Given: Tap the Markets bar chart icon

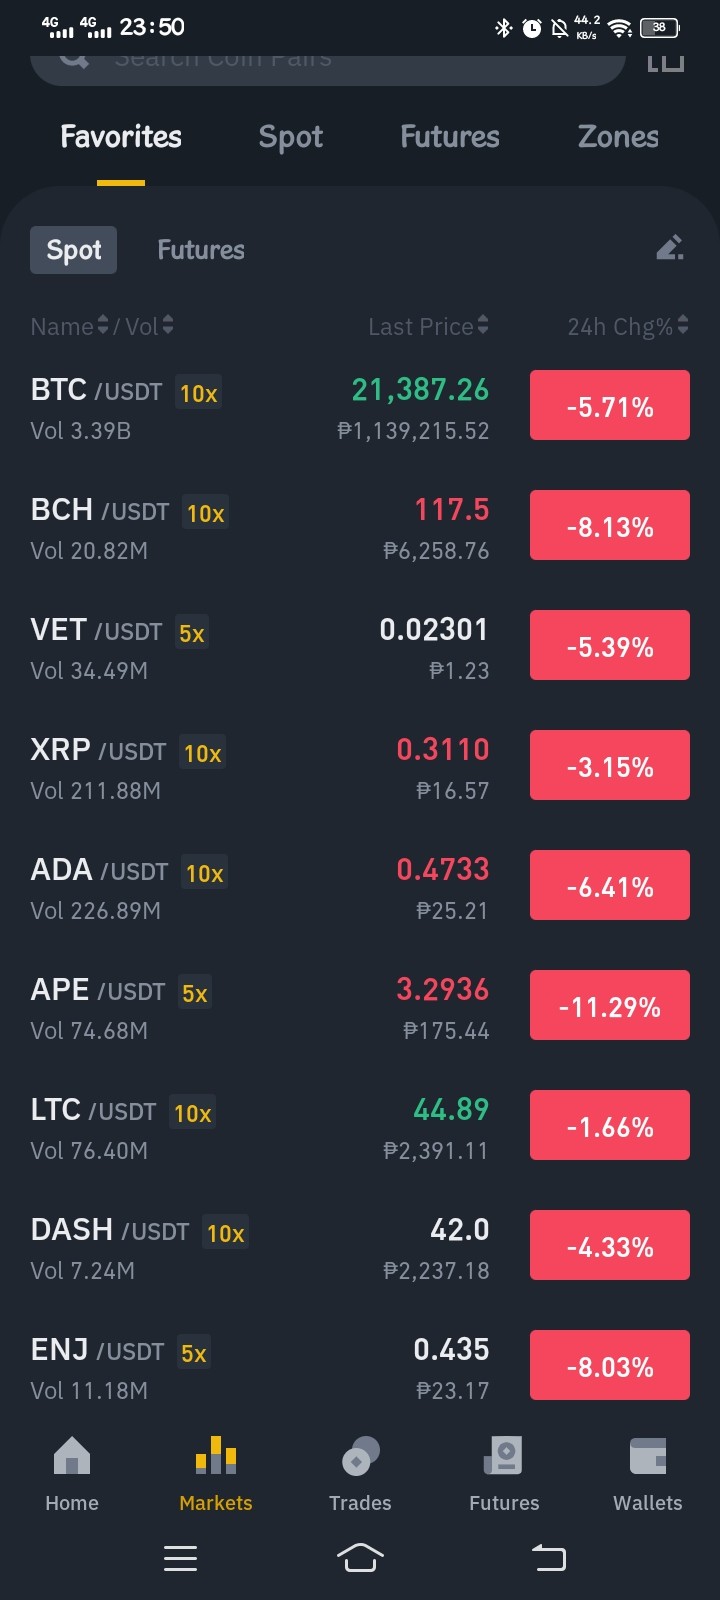Looking at the screenshot, I should tap(216, 1456).
